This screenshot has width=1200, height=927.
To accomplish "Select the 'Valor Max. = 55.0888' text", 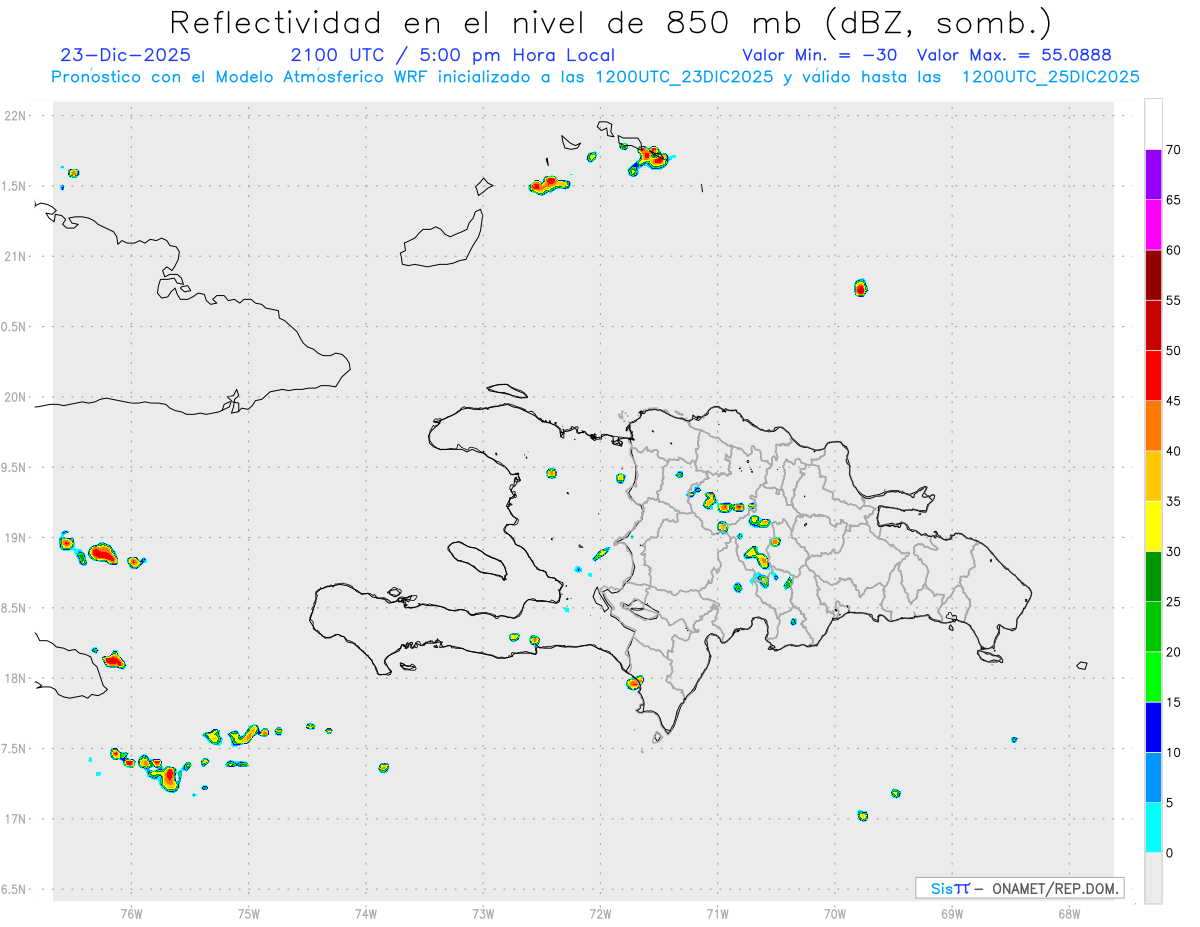I will coord(1014,55).
